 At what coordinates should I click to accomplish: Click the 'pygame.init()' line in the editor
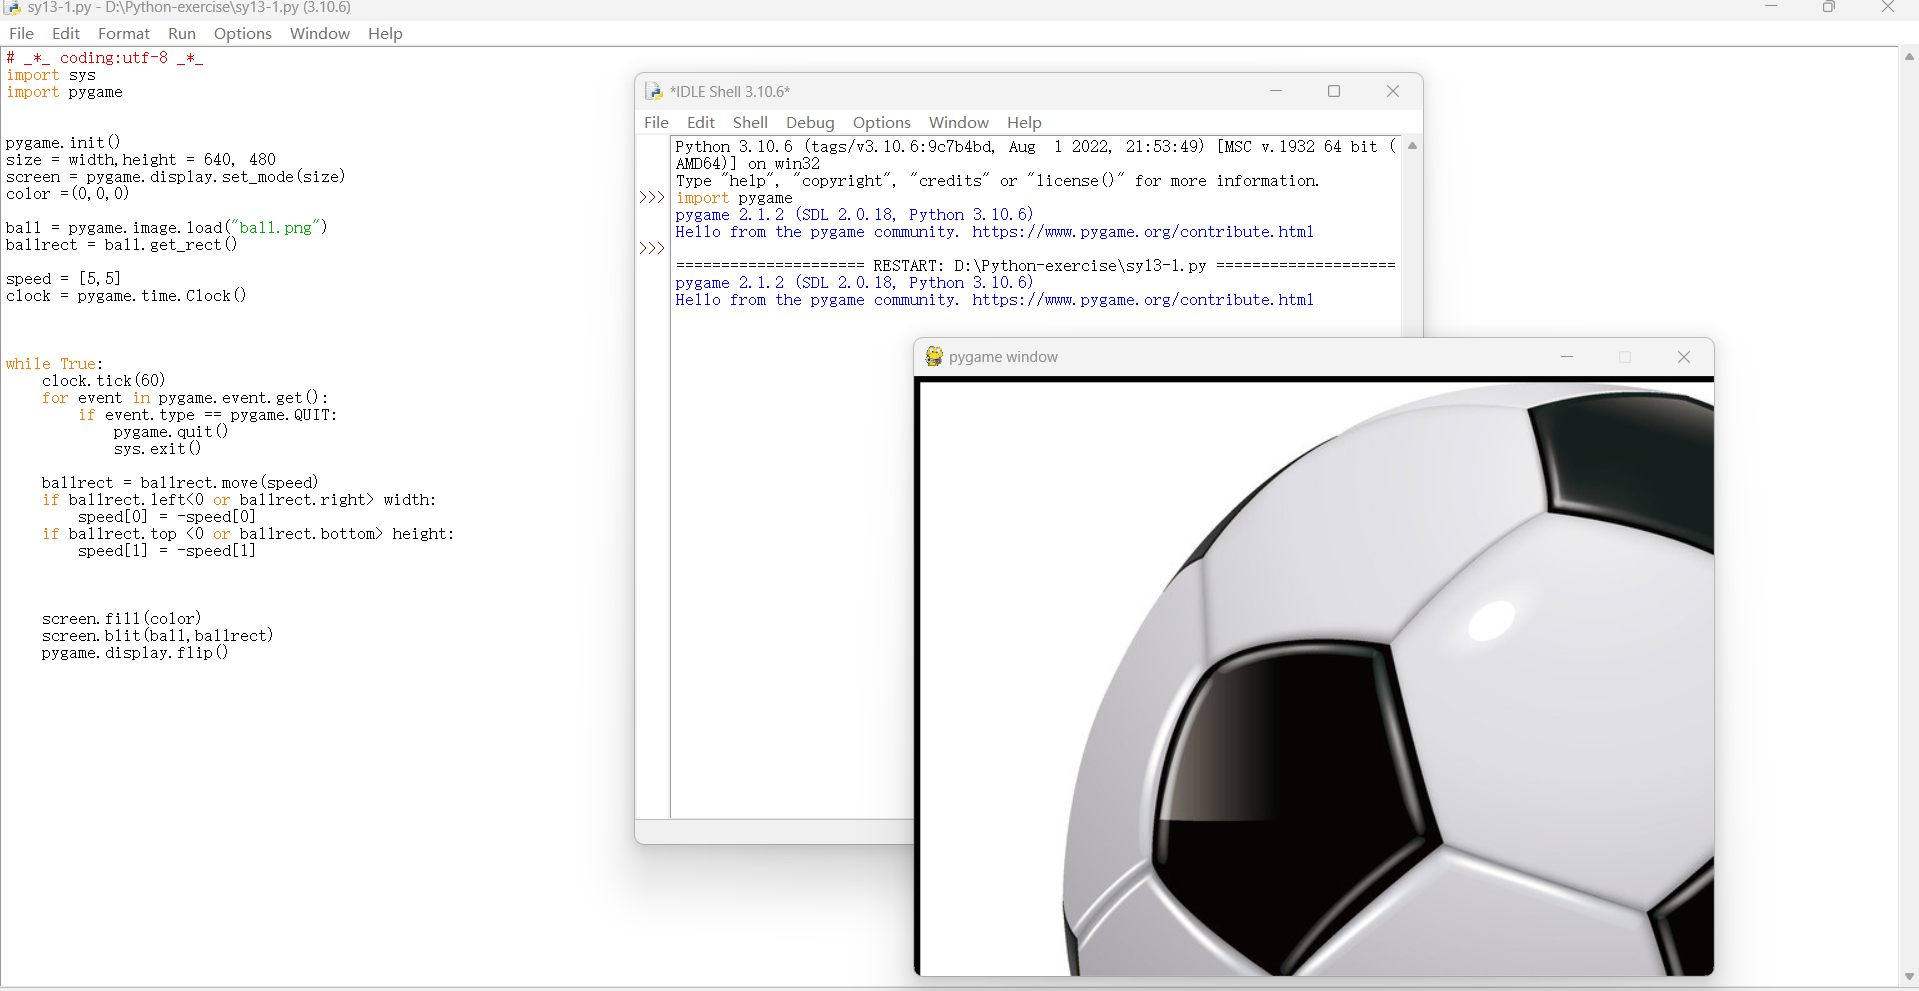(x=63, y=143)
